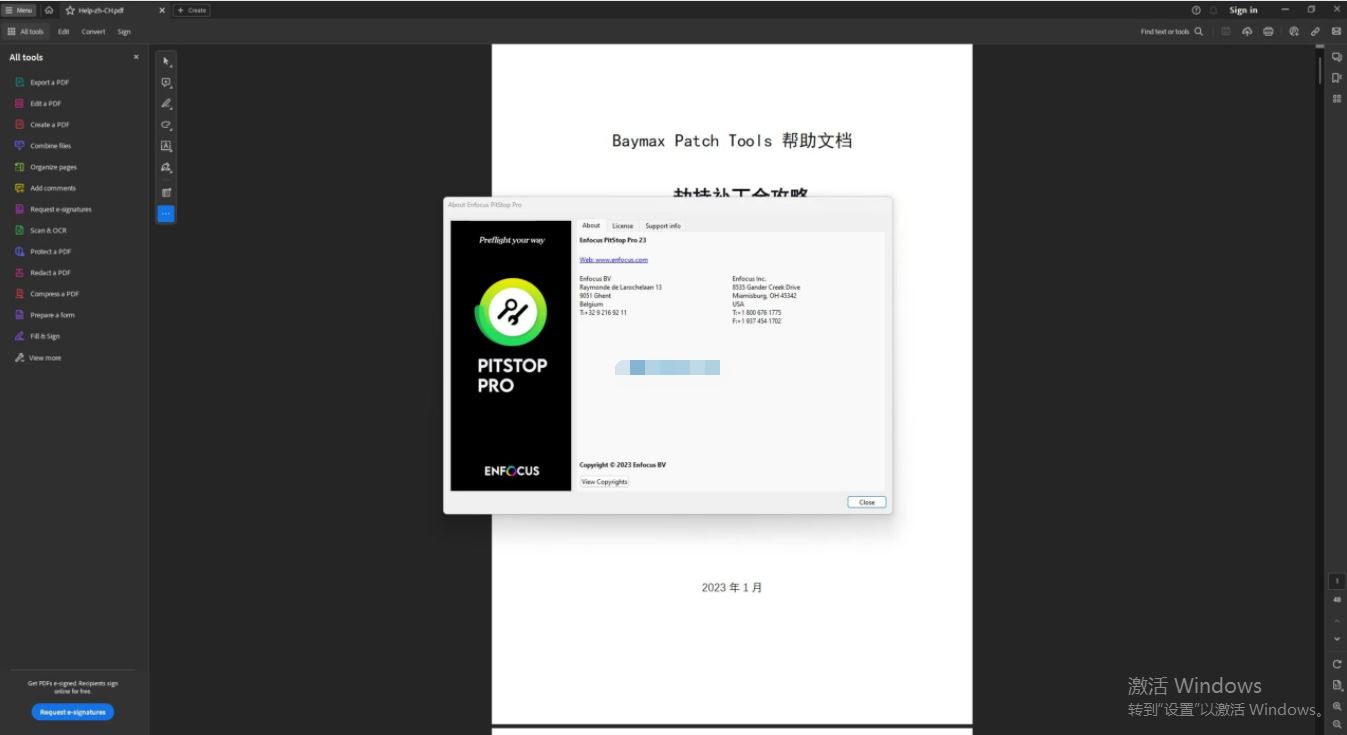Click the blue more tools button

coord(166,213)
